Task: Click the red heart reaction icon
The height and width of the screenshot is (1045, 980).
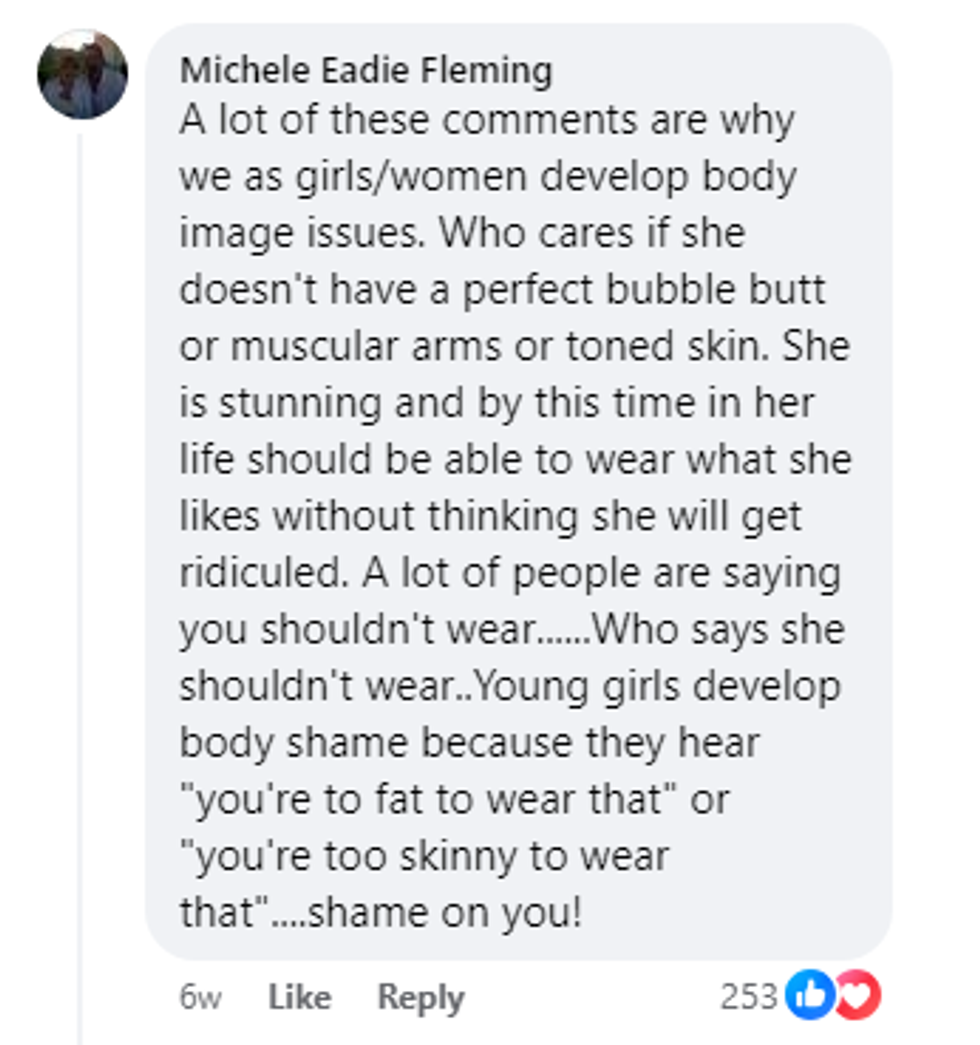Action: [859, 996]
